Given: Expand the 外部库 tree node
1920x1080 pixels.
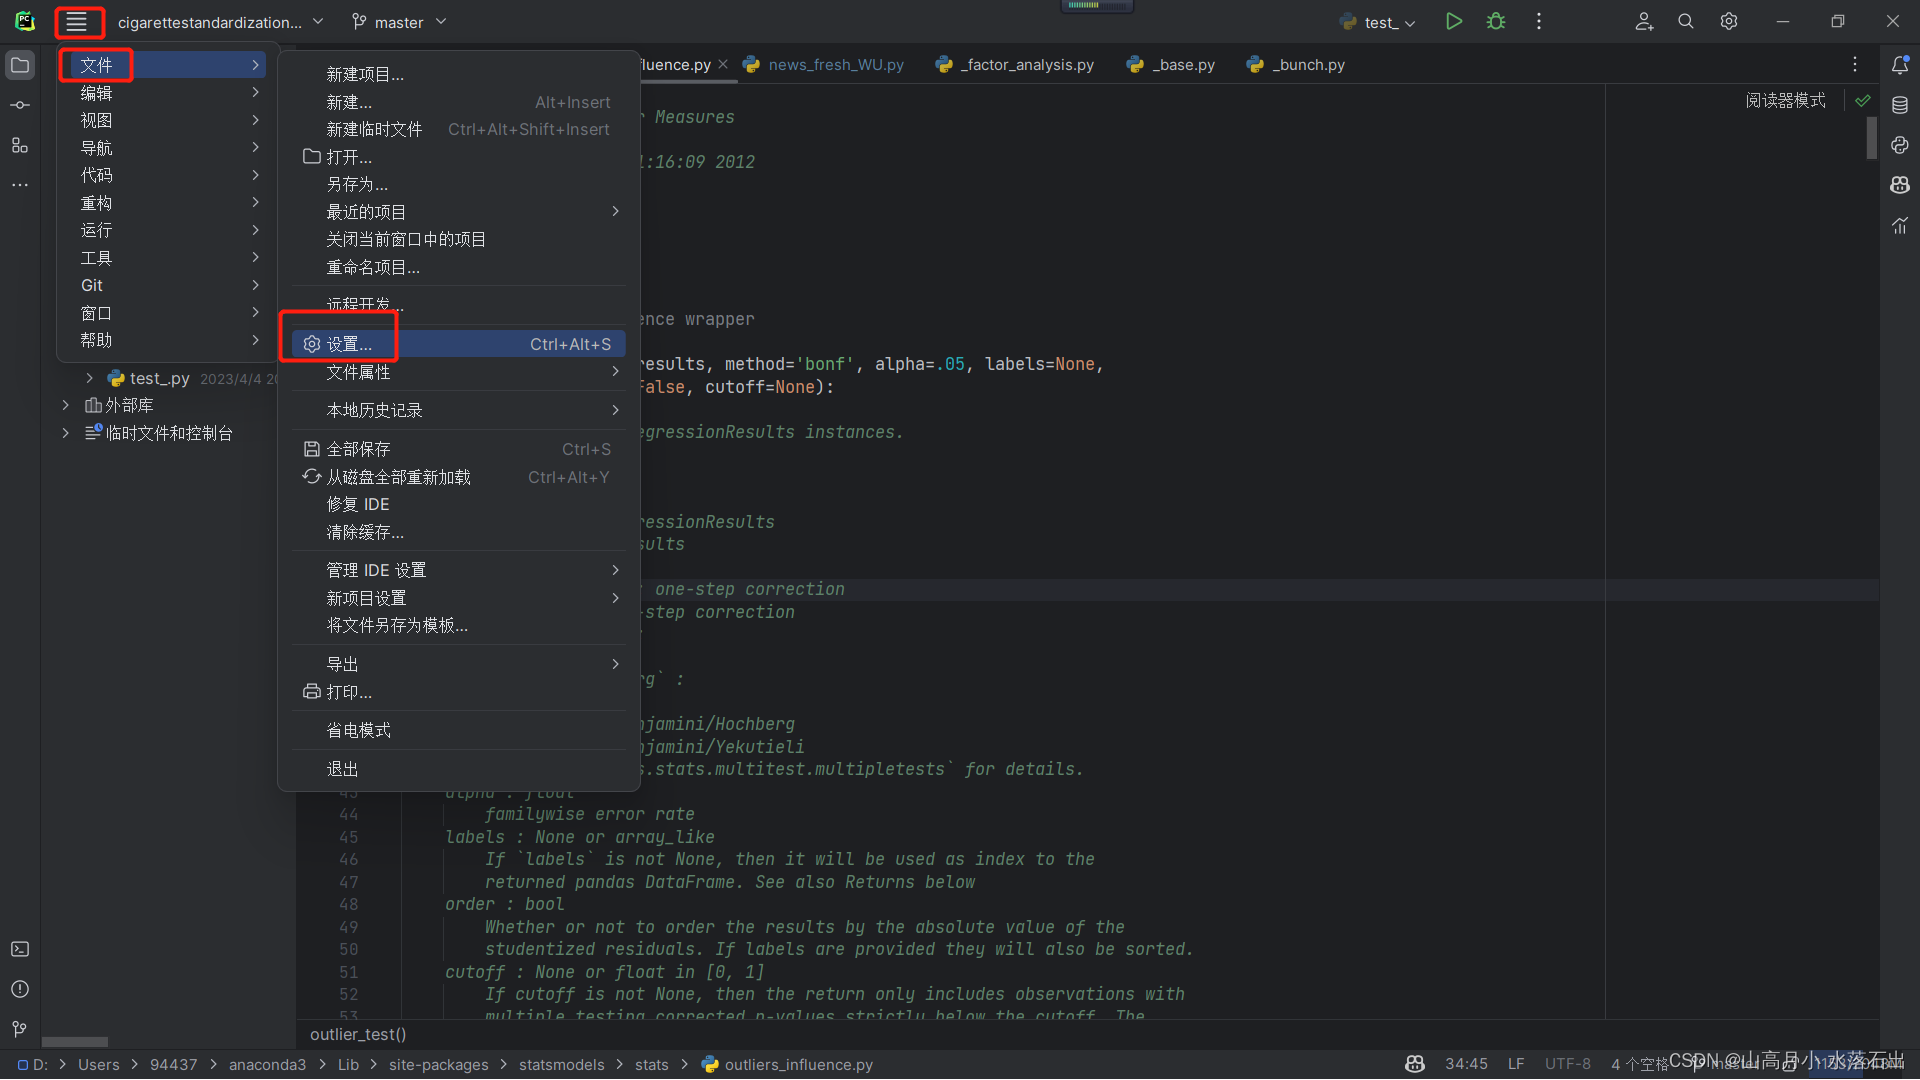Looking at the screenshot, I should click(66, 405).
